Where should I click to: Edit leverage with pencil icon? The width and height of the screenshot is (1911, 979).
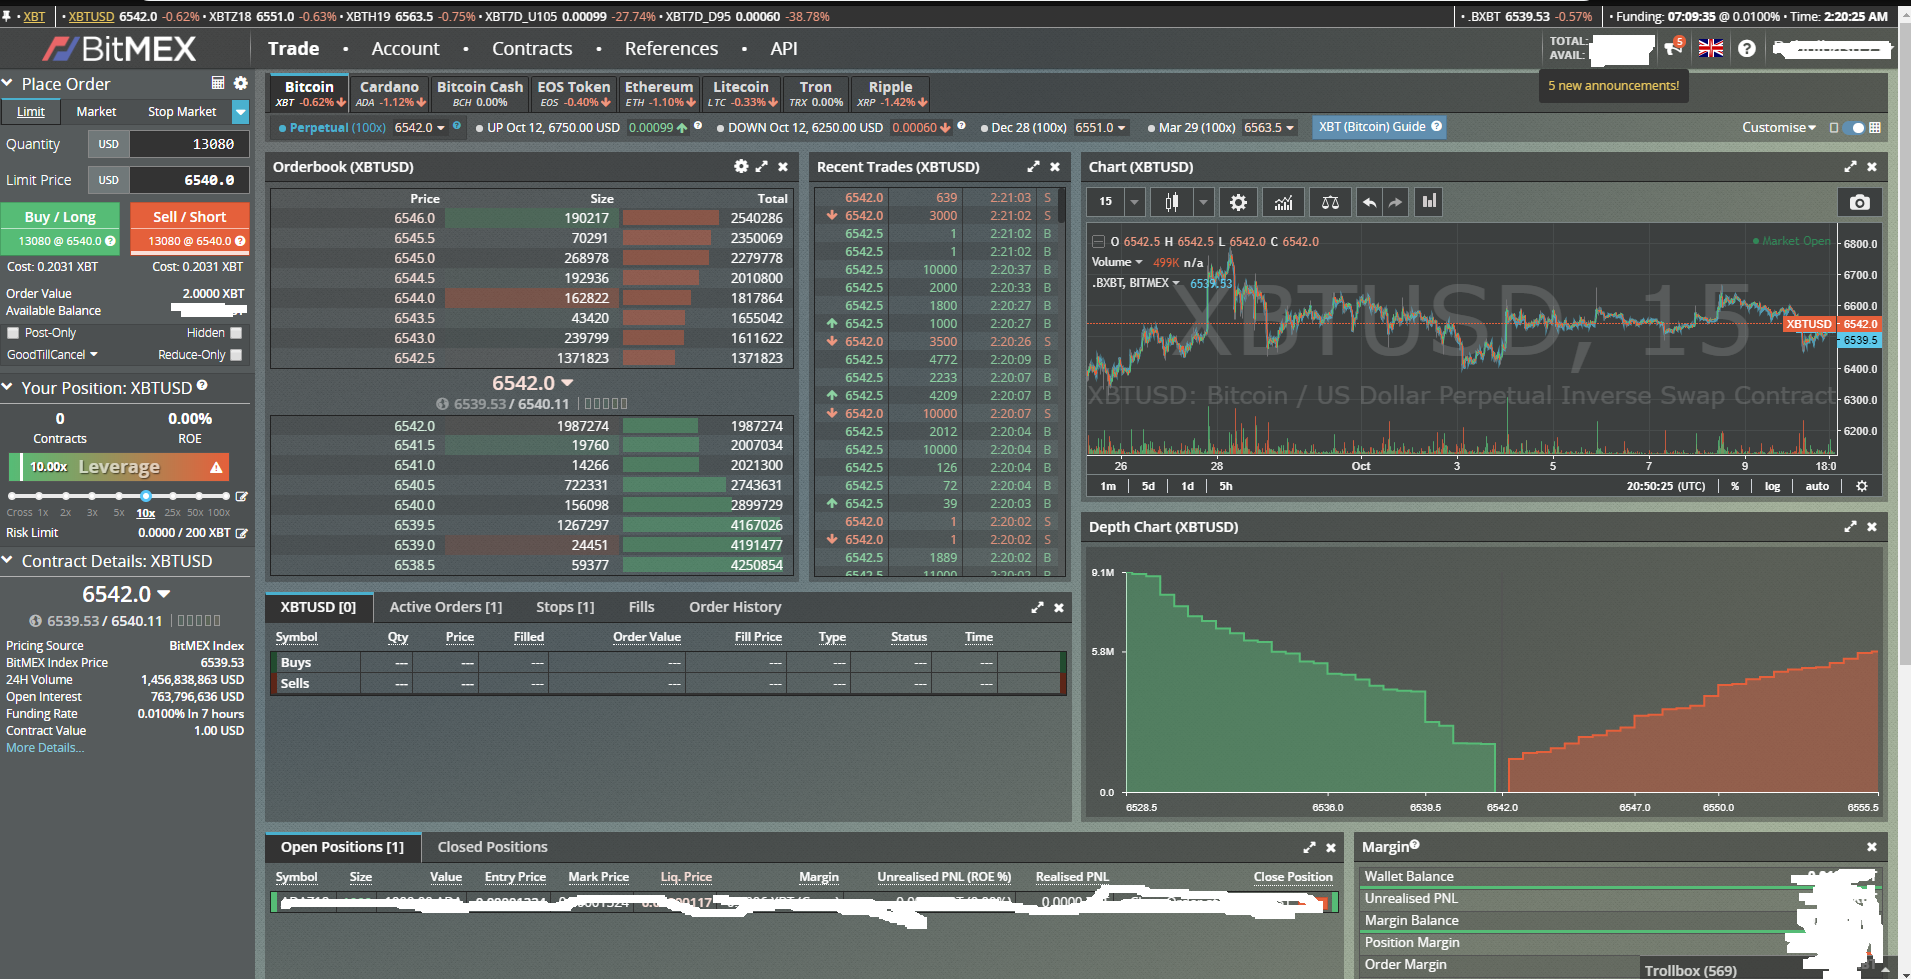pyautogui.click(x=241, y=496)
